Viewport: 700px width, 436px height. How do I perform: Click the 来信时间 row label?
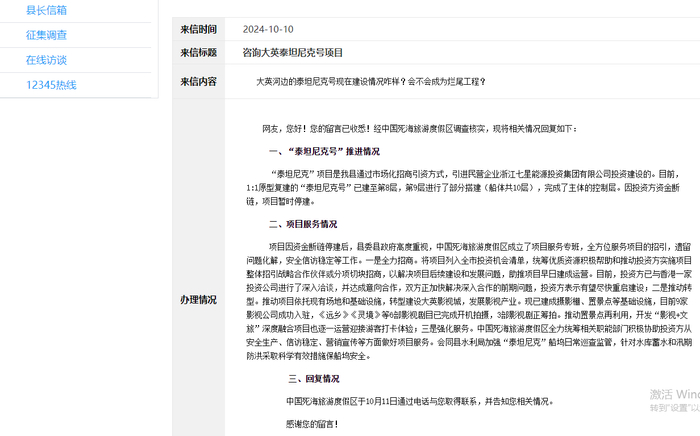click(199, 29)
